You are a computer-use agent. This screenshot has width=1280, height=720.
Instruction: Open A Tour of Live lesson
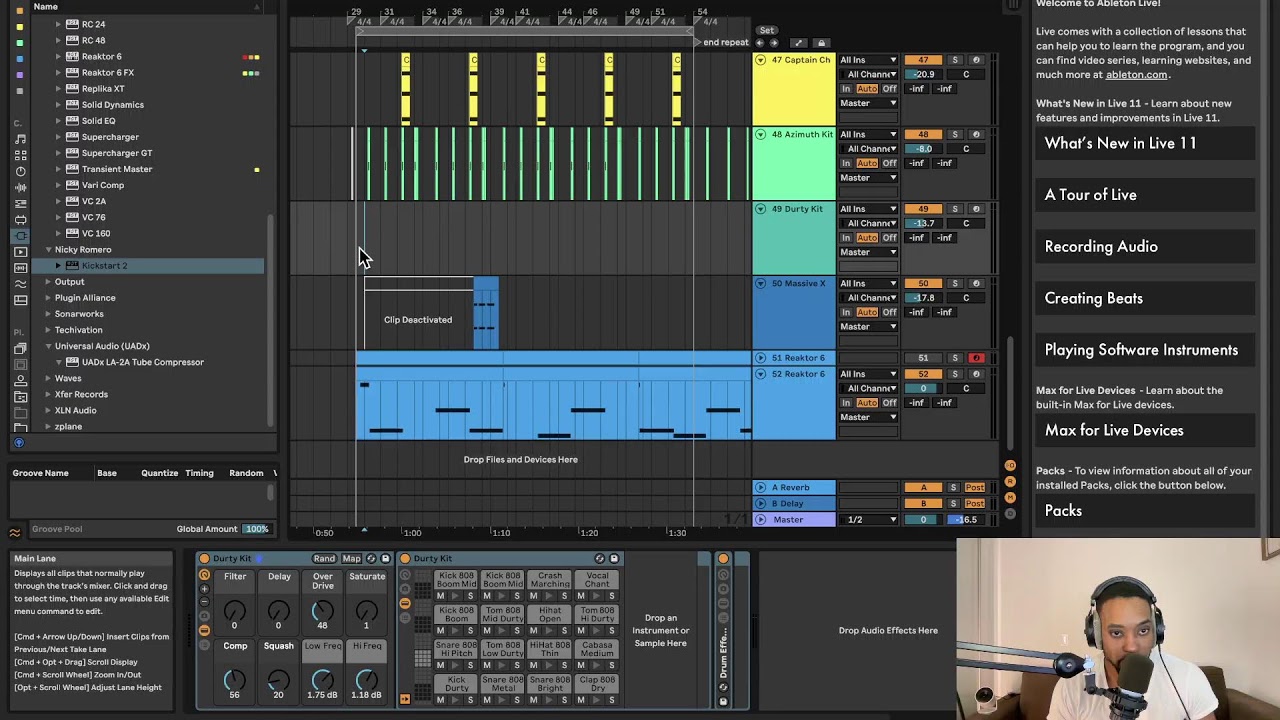click(x=1145, y=195)
